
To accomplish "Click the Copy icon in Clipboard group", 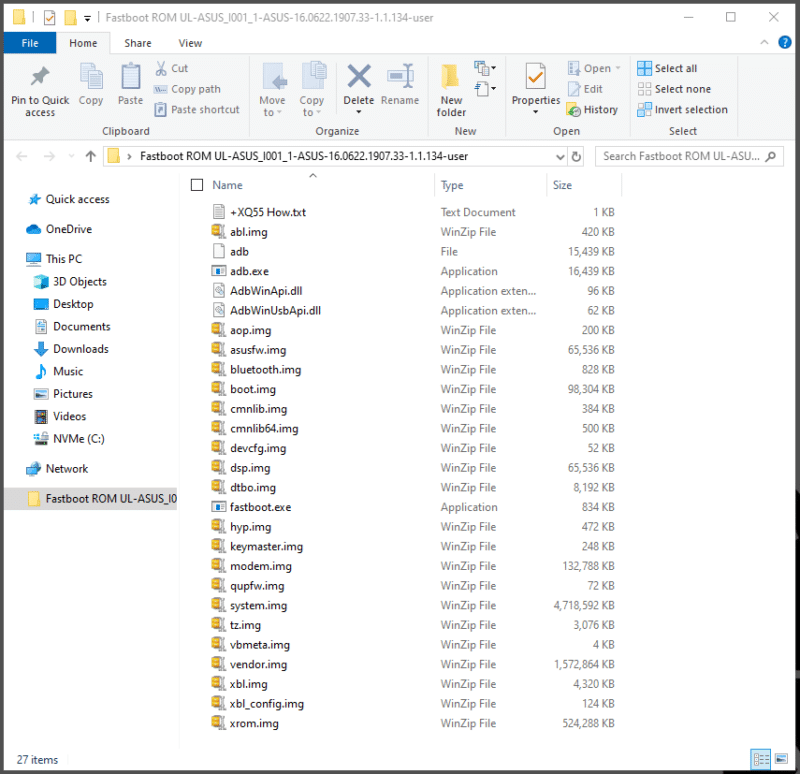I will pyautogui.click(x=91, y=78).
